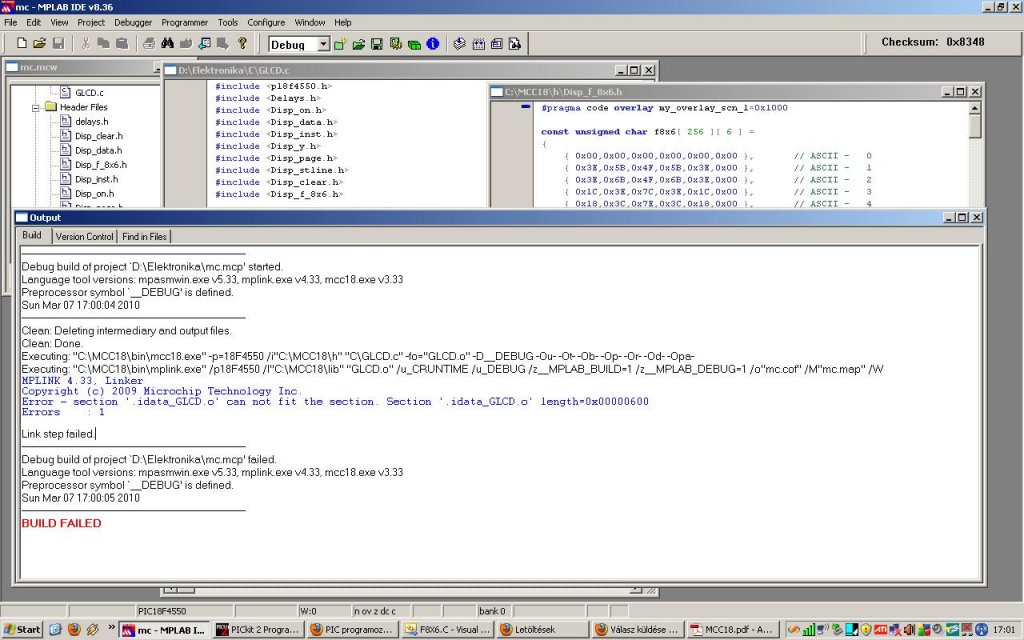Switch to F8X6.C Visual taskbar window
This screenshot has height=640, width=1024.
tap(447, 630)
